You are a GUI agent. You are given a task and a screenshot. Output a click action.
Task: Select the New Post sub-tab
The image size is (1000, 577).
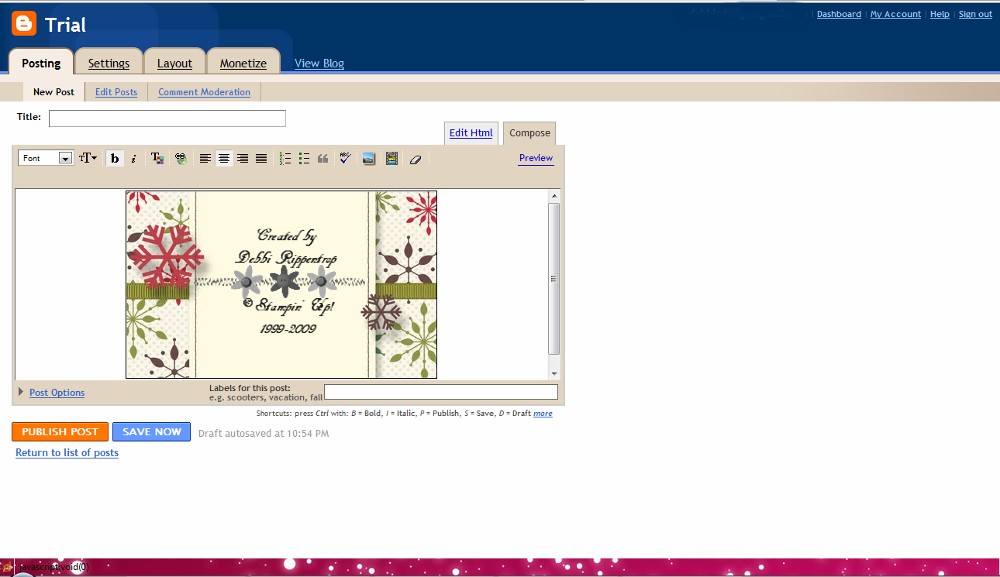[x=54, y=92]
